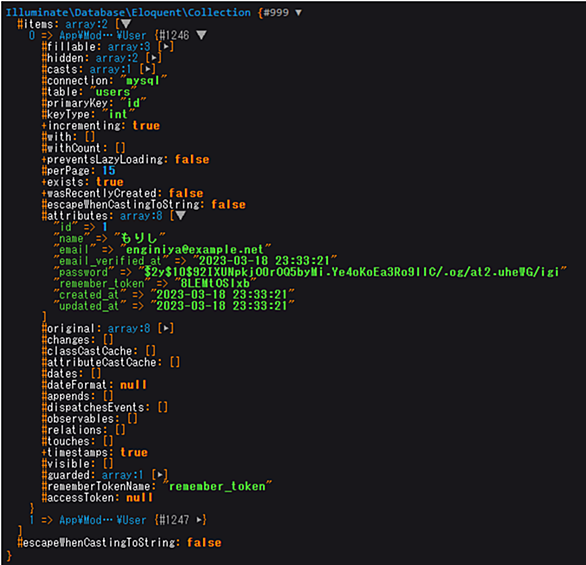Click the #changes empty array
This screenshot has height=565, width=586.
point(108,340)
